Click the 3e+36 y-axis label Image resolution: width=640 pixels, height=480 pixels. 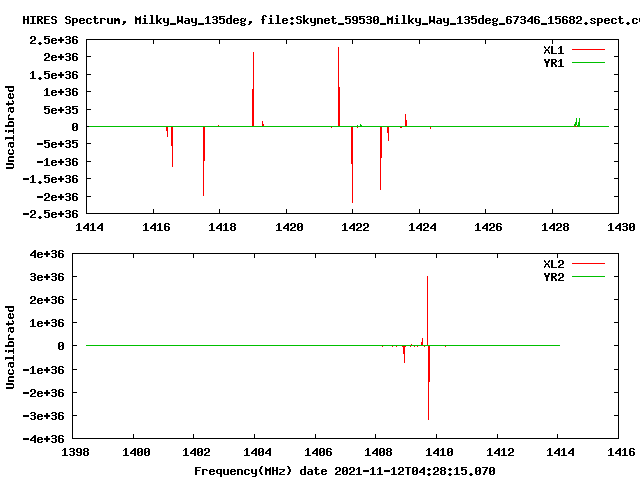click(47, 277)
